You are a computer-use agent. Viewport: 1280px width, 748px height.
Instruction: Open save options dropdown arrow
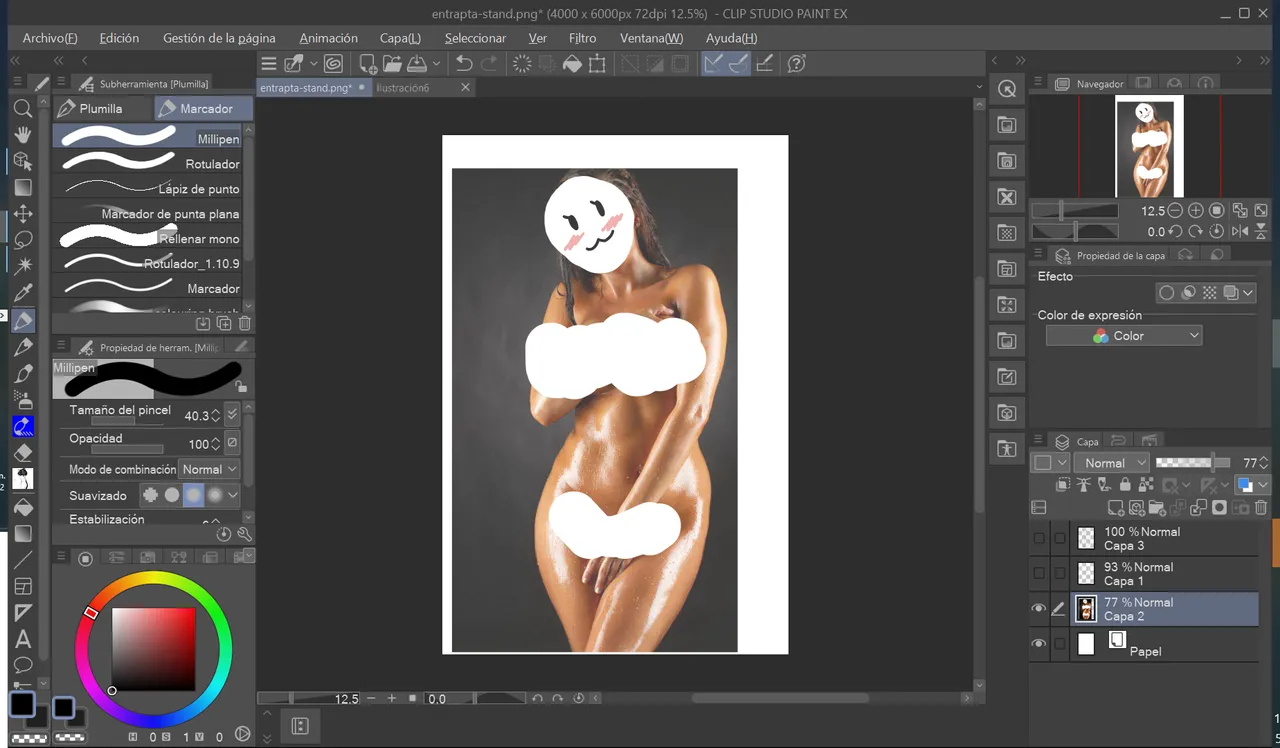tap(437, 64)
